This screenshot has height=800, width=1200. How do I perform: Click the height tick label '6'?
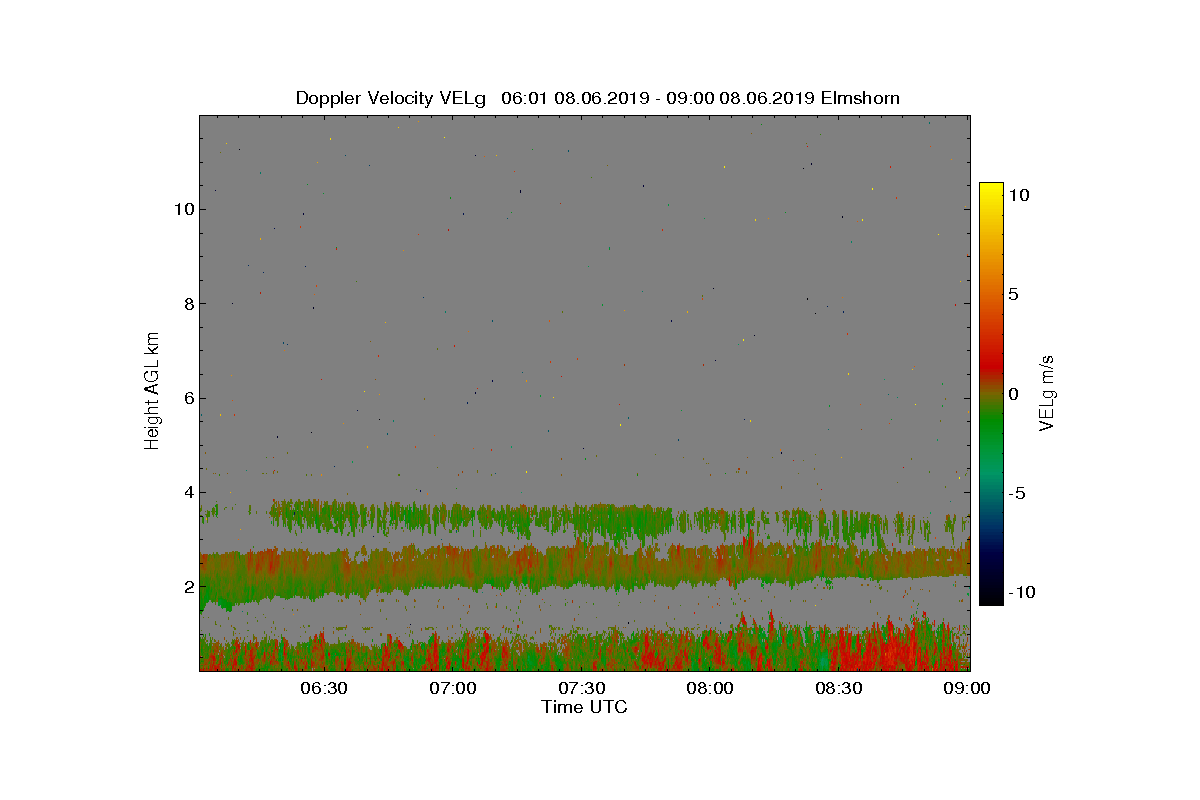187,398
